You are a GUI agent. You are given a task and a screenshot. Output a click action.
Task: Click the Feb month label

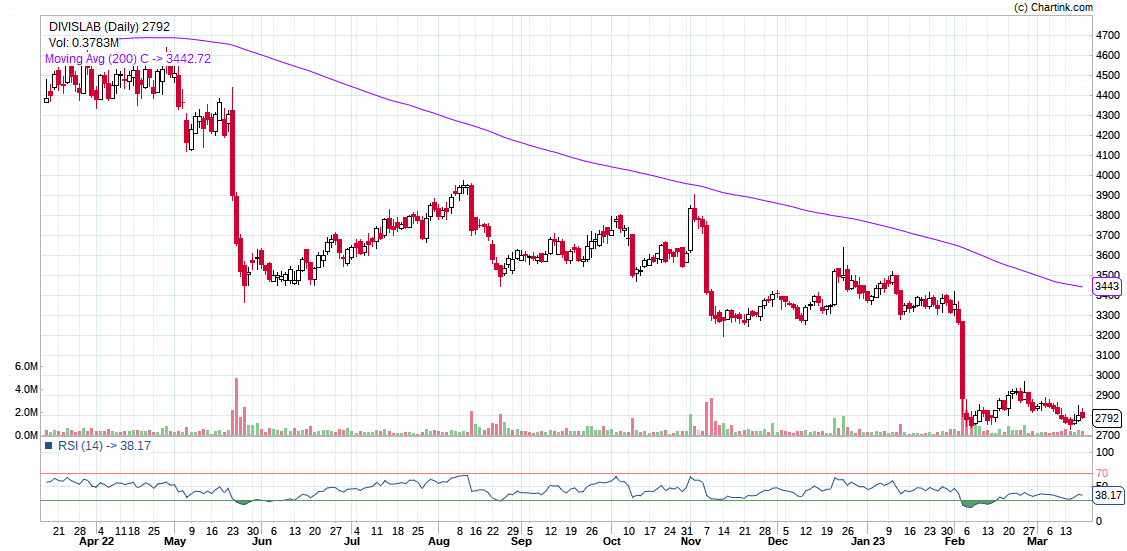click(x=954, y=540)
